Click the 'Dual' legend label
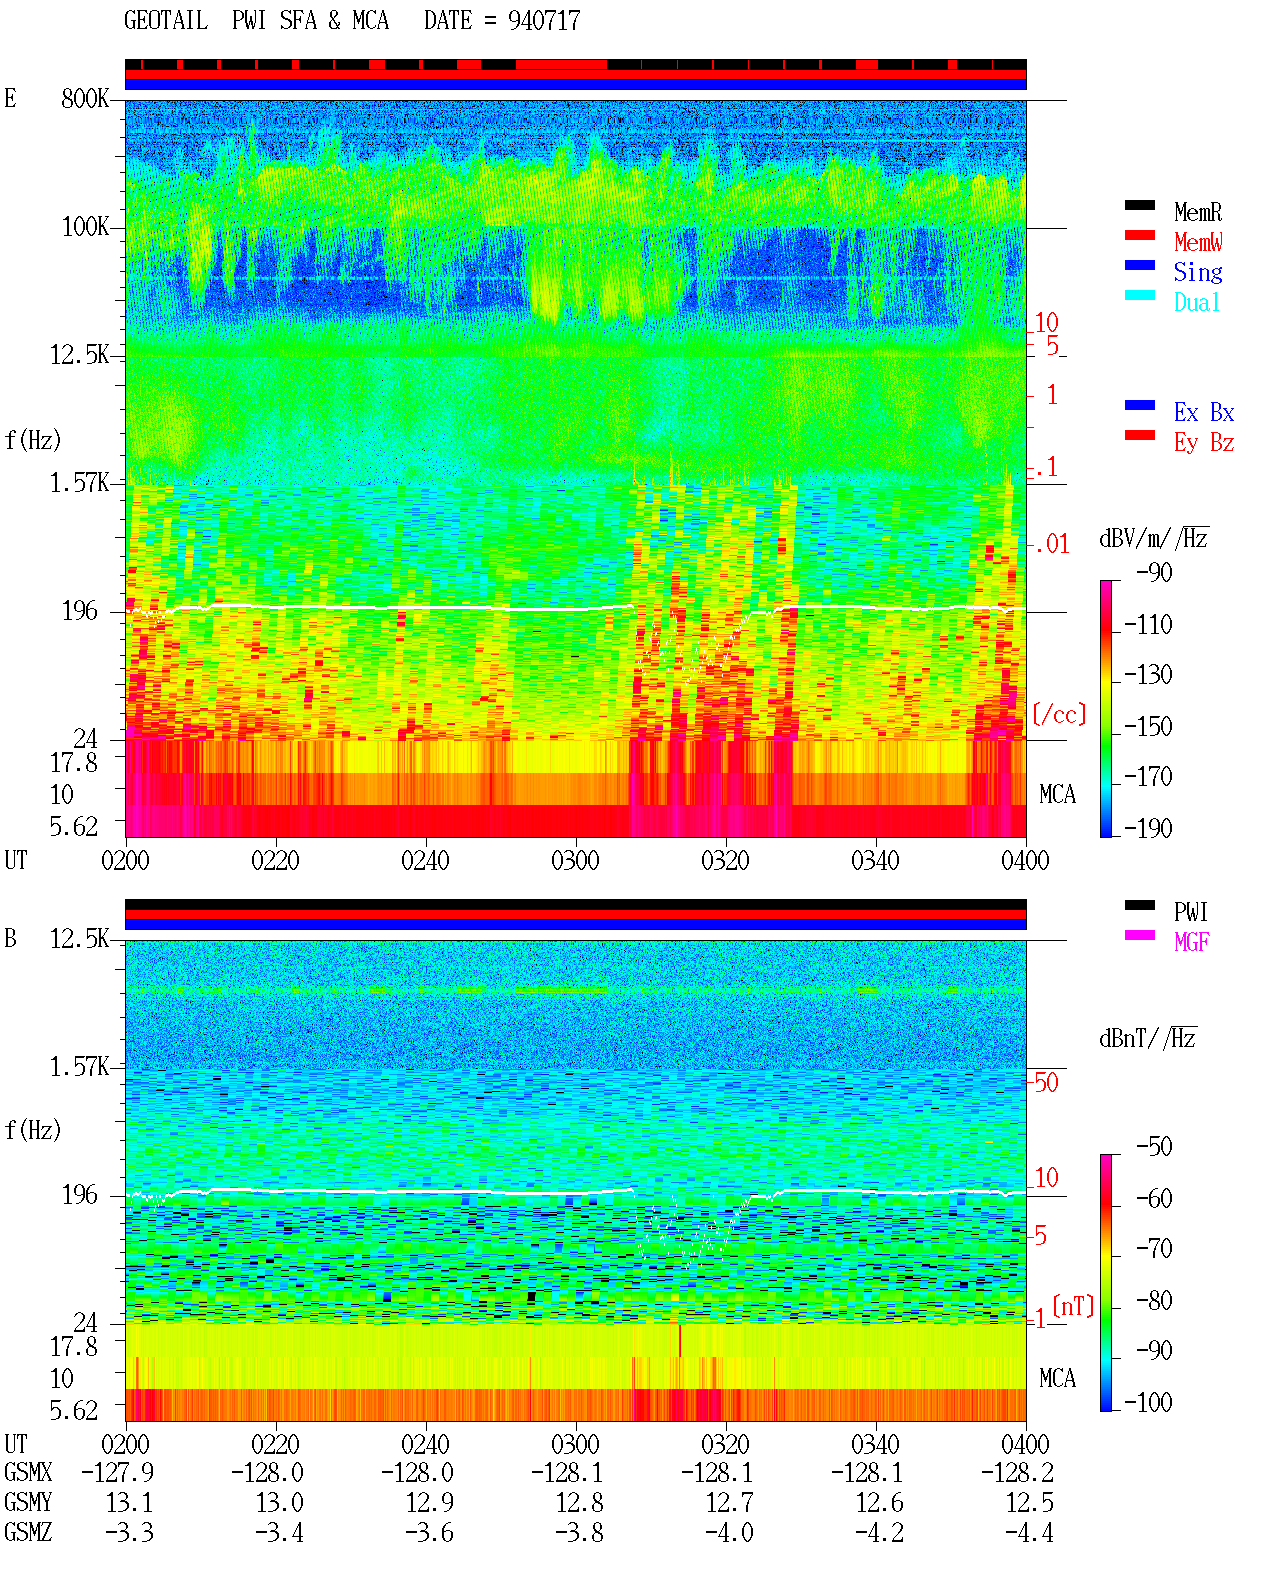This screenshot has height=1593, width=1280. click(1198, 302)
